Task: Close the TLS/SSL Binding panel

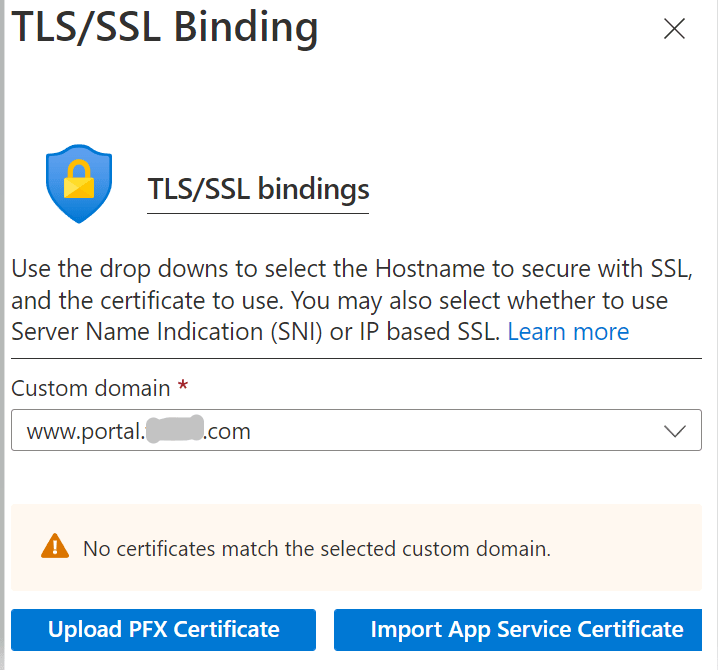Action: pos(675,29)
